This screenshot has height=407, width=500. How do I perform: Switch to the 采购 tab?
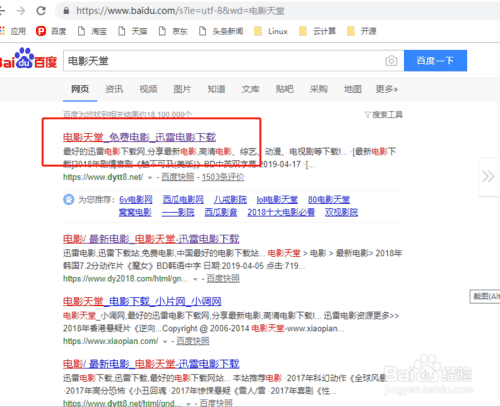(318, 89)
